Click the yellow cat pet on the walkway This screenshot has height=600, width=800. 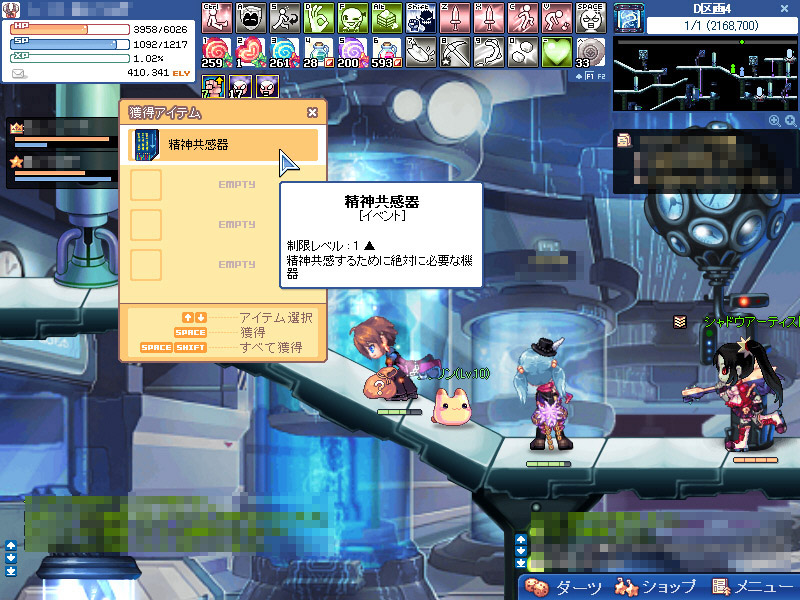452,406
